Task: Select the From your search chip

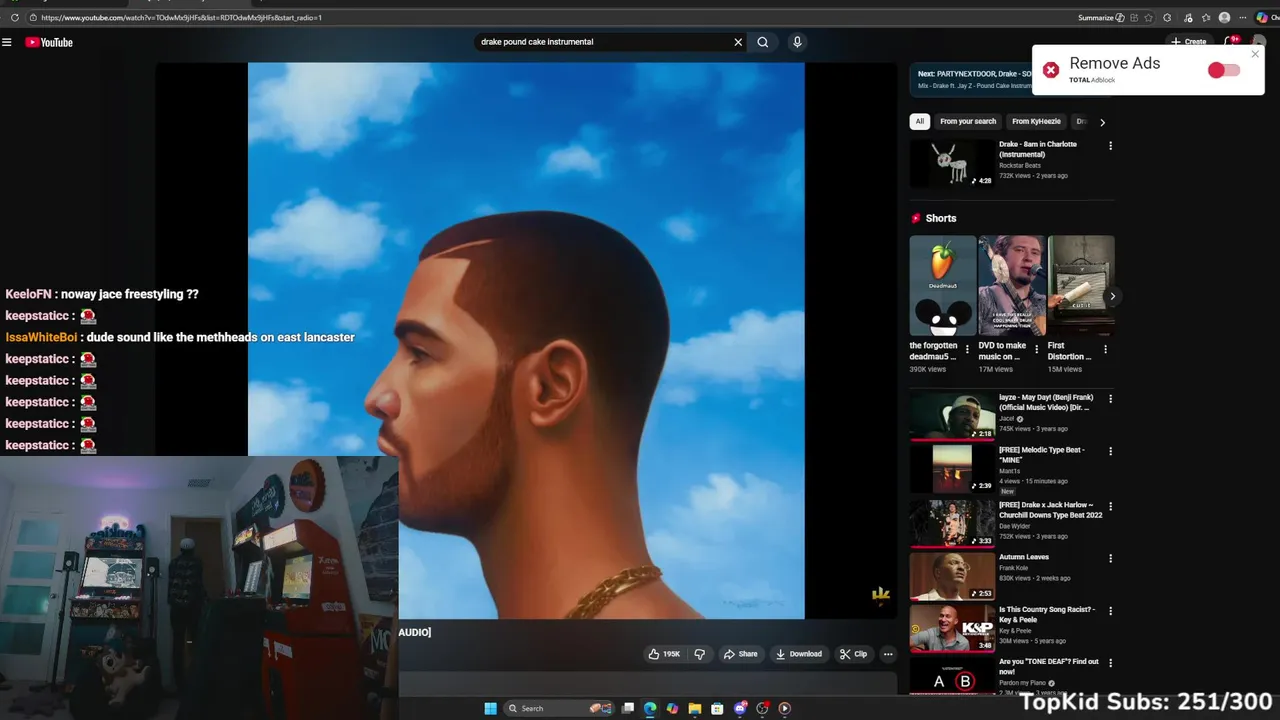Action: coord(968,121)
